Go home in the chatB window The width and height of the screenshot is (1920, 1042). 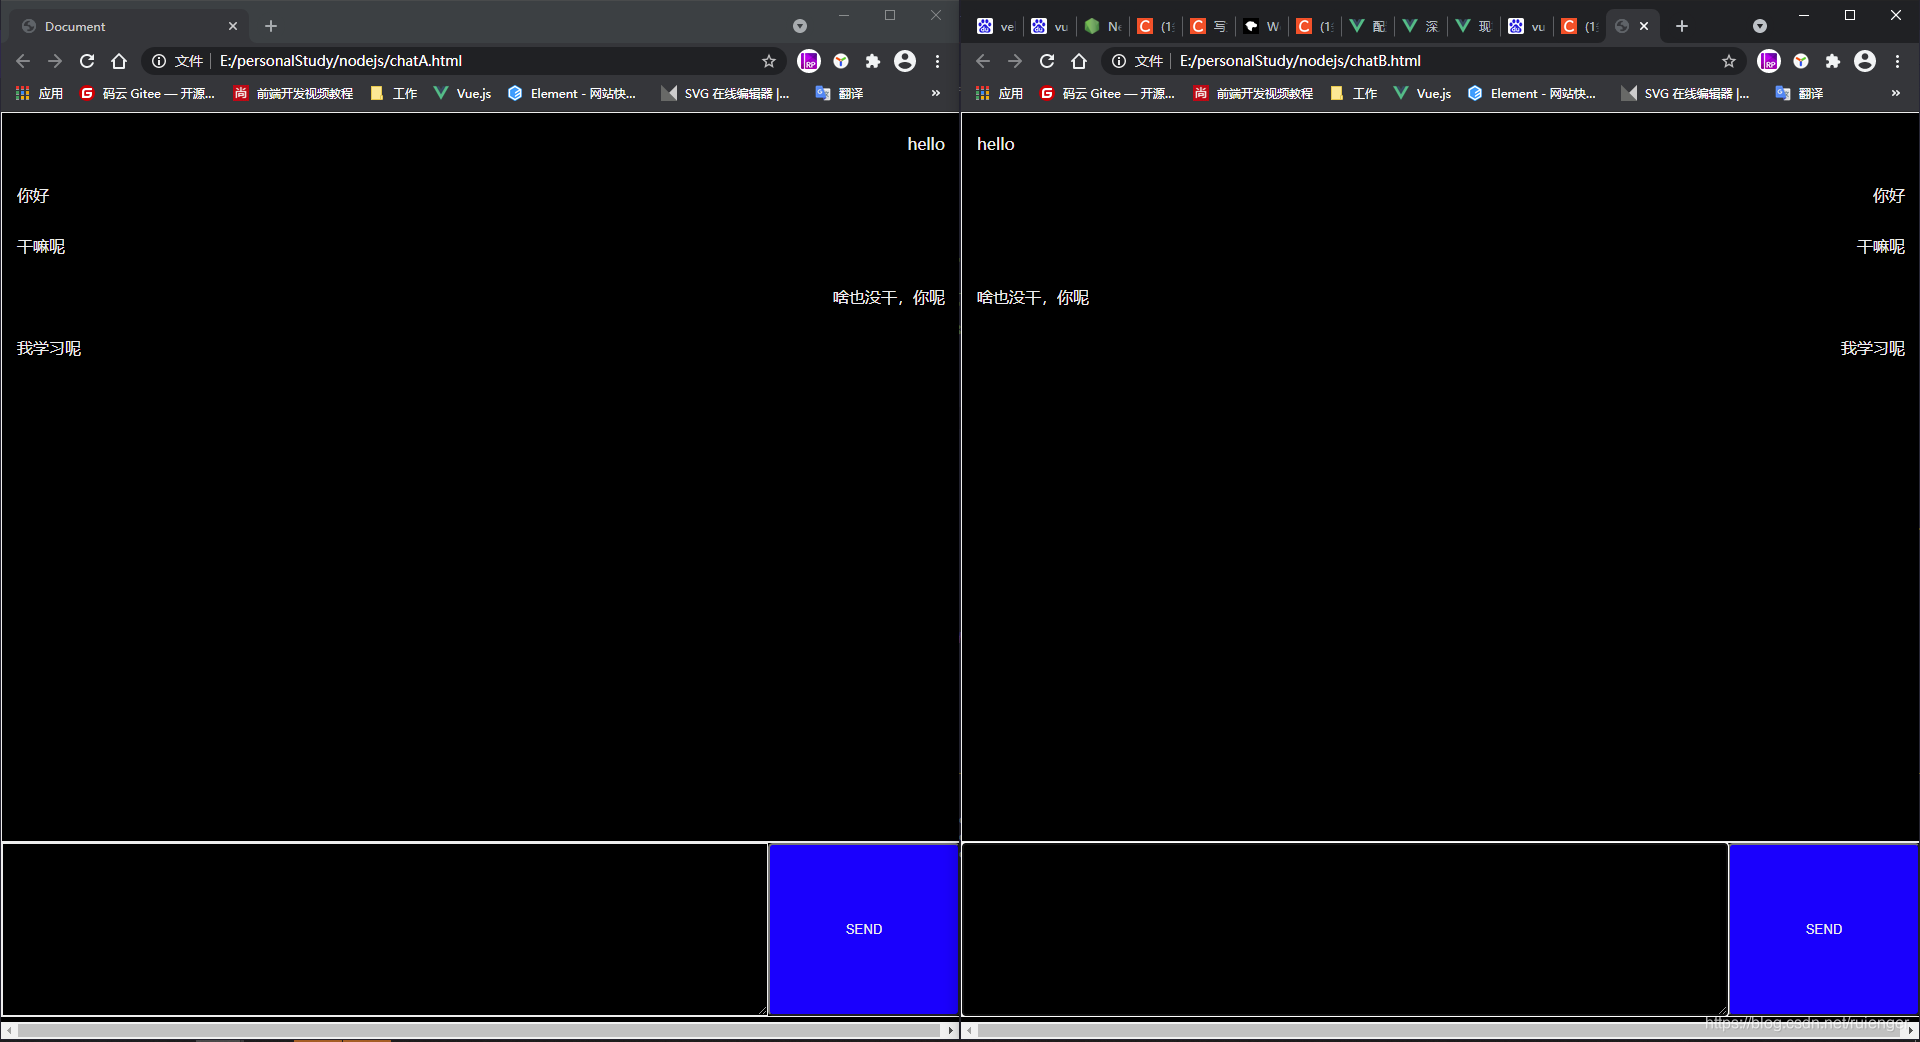(x=1079, y=61)
